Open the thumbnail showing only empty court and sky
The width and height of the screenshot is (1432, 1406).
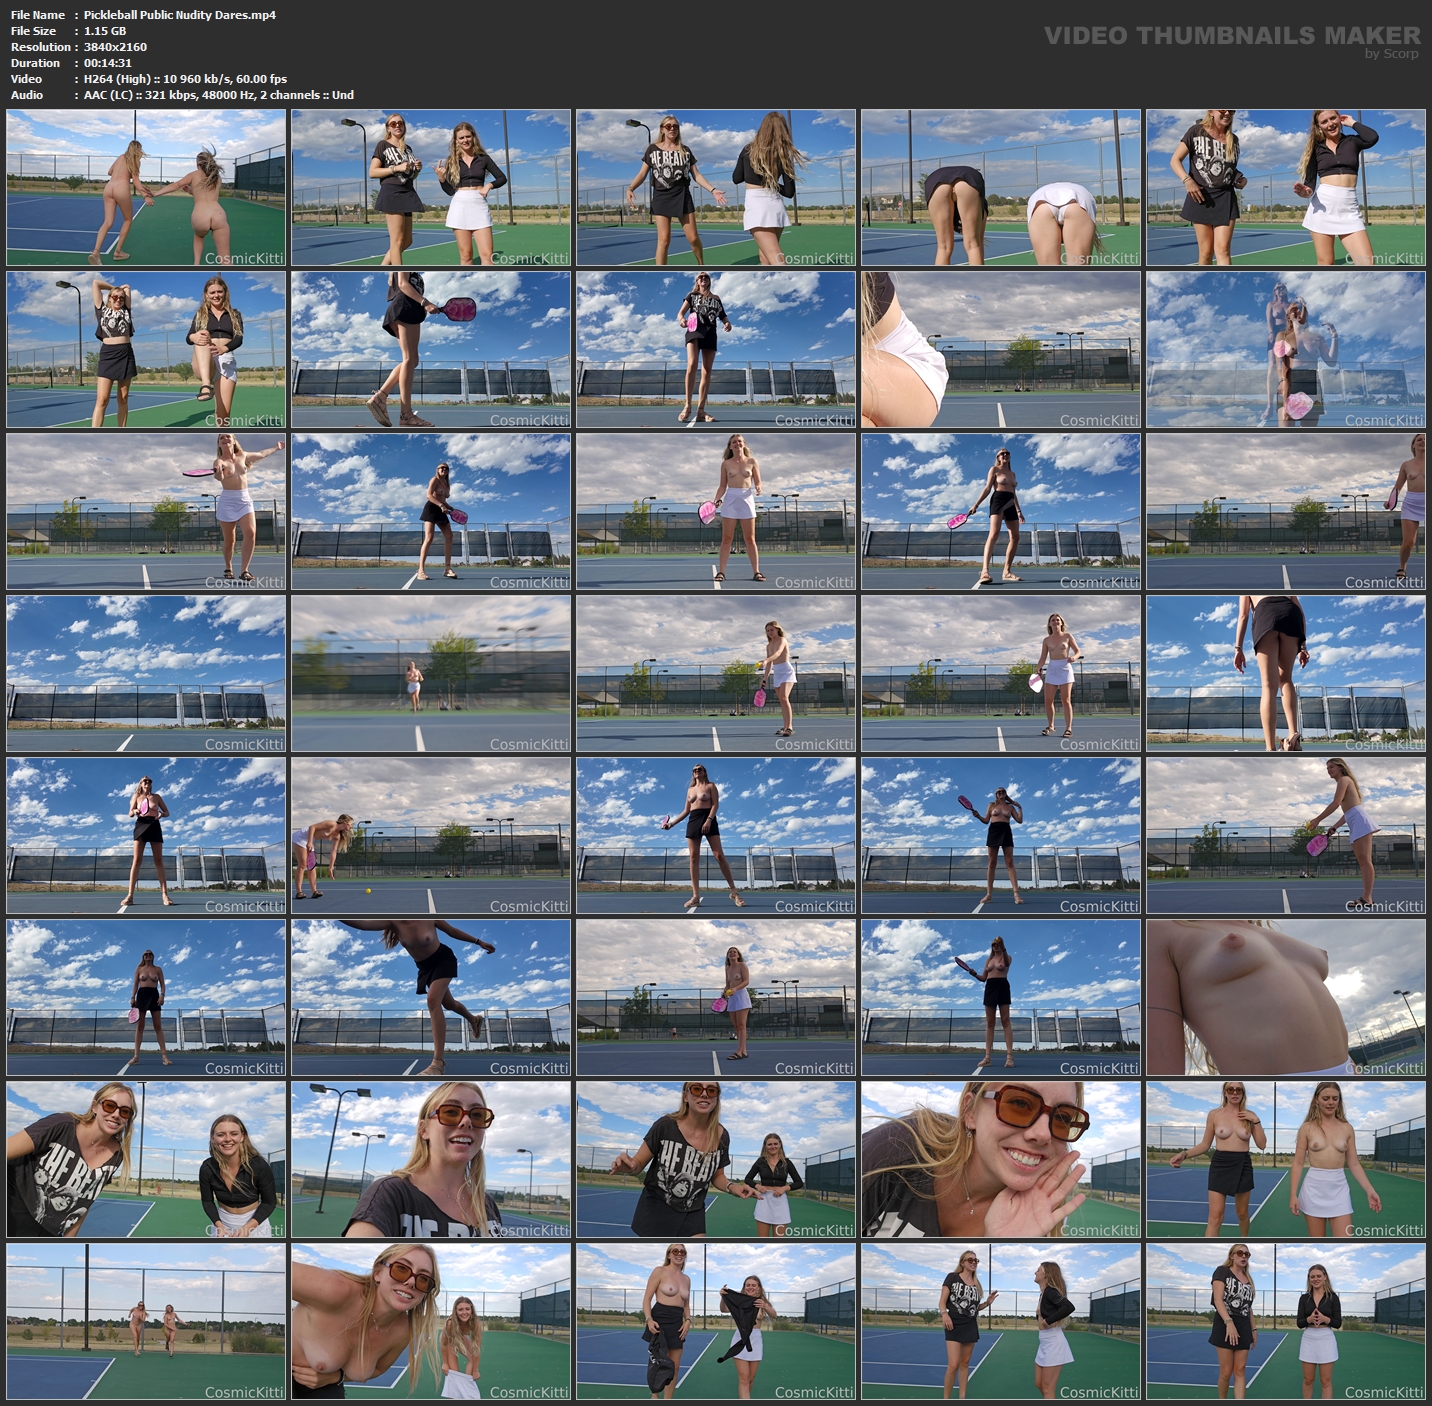point(146,674)
